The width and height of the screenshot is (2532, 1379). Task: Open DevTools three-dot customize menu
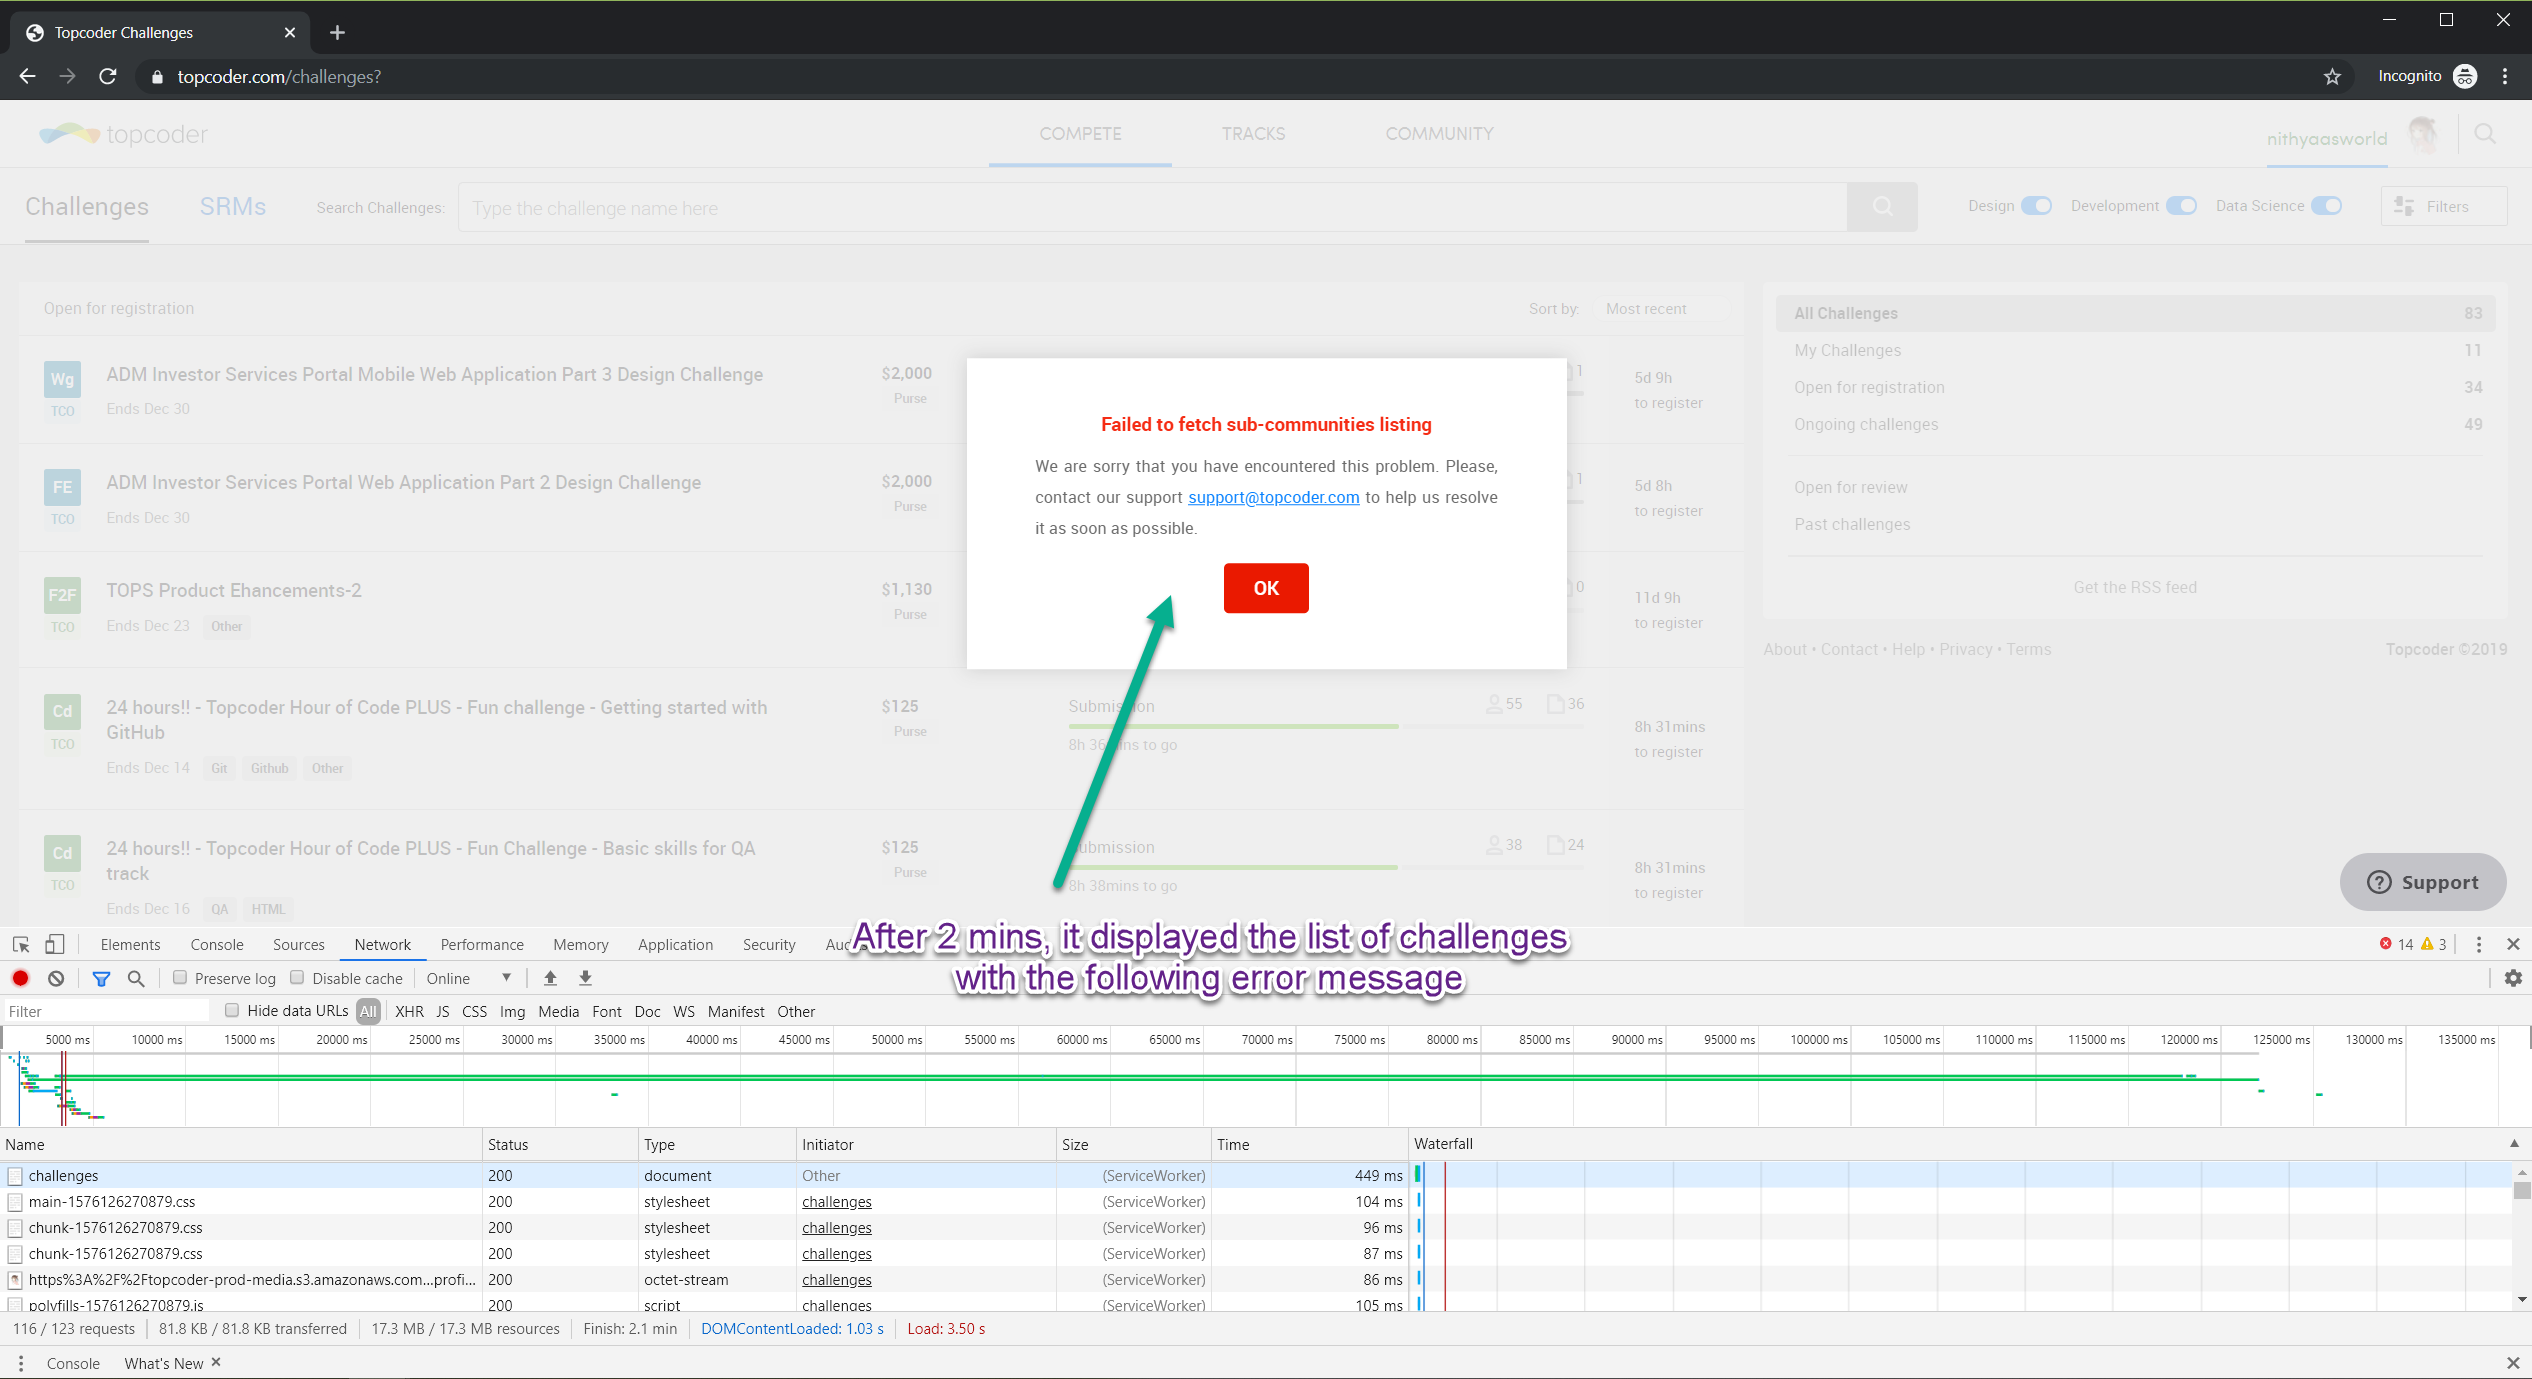coord(2478,944)
